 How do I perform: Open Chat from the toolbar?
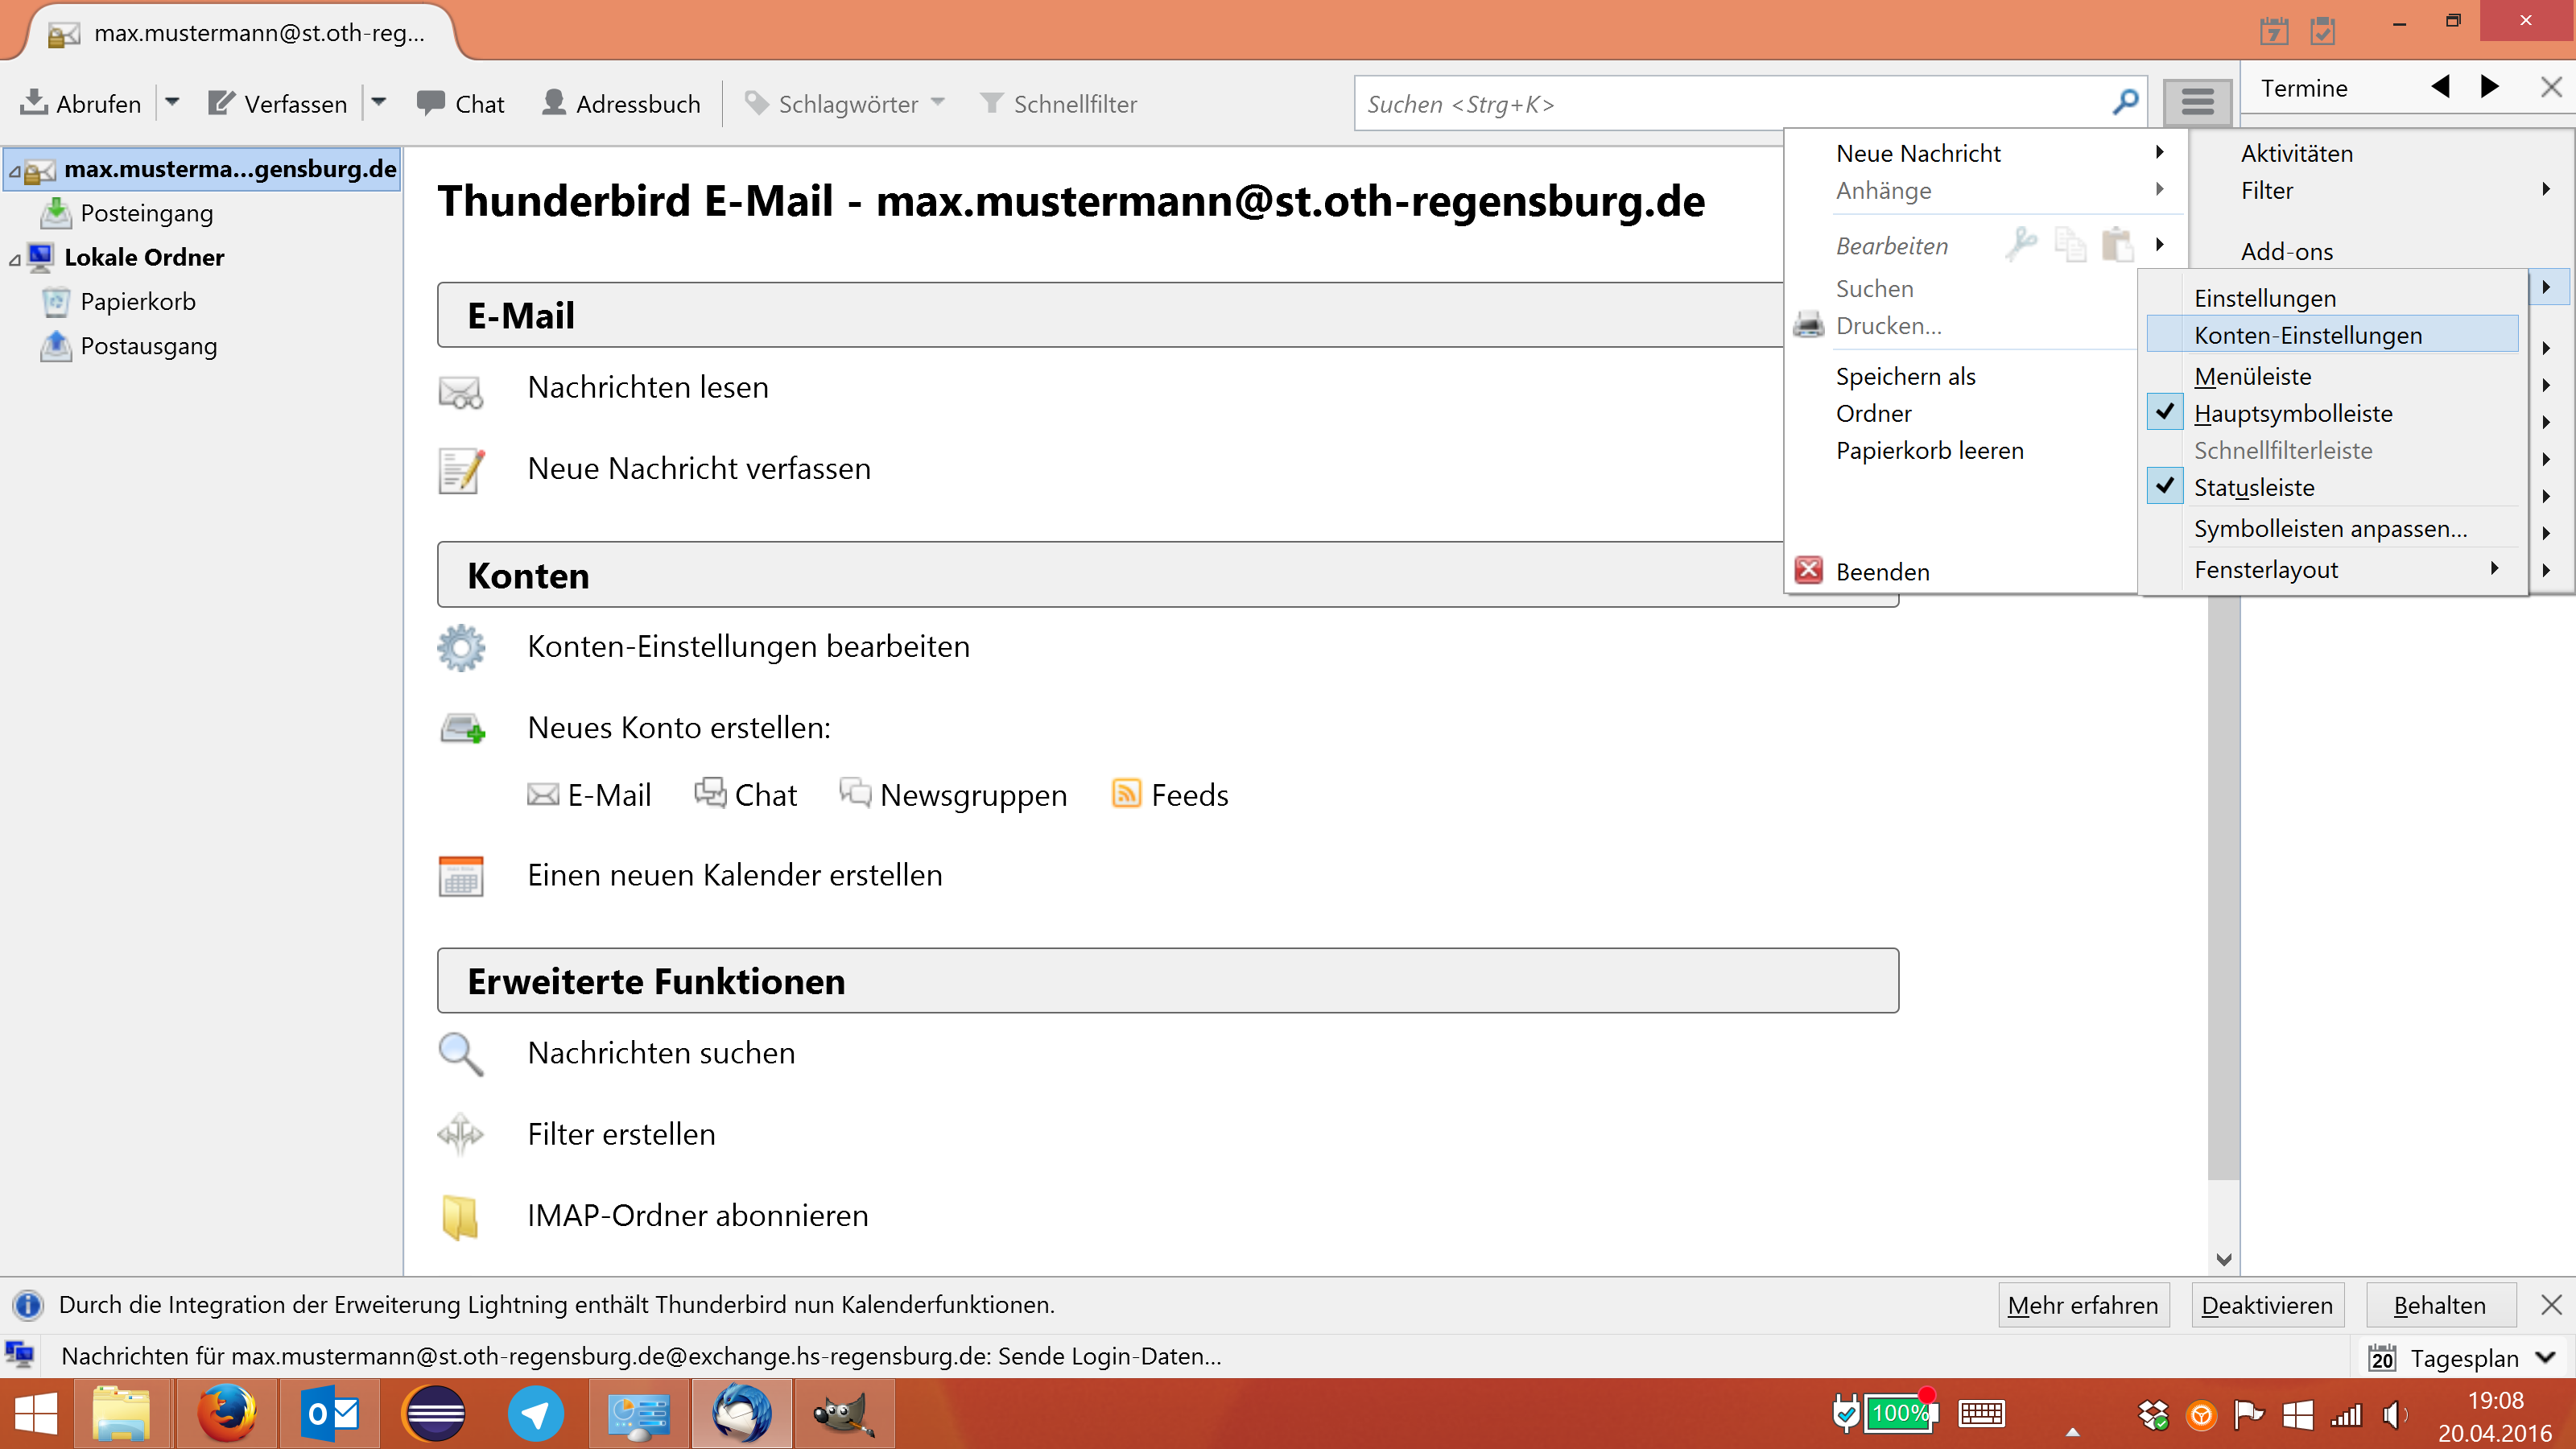(460, 103)
